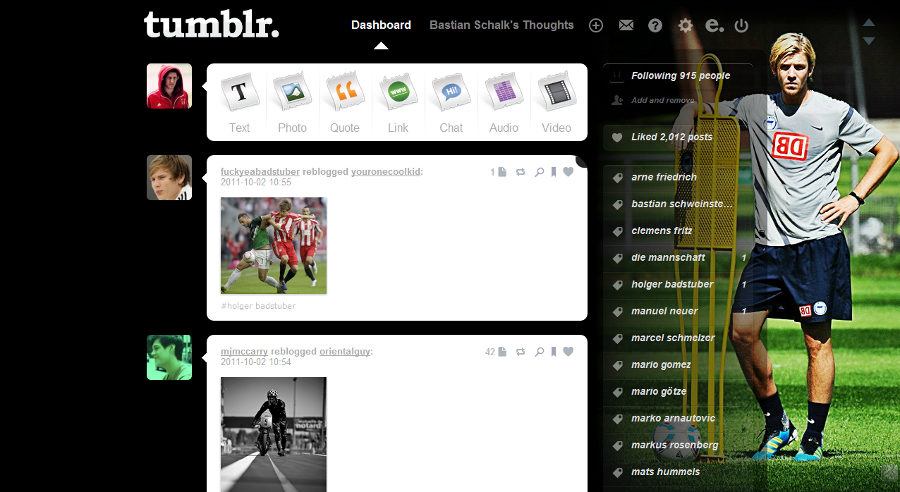The height and width of the screenshot is (492, 900).
Task: Click fuckyeabadstuber's avatar image
Action: [x=169, y=177]
